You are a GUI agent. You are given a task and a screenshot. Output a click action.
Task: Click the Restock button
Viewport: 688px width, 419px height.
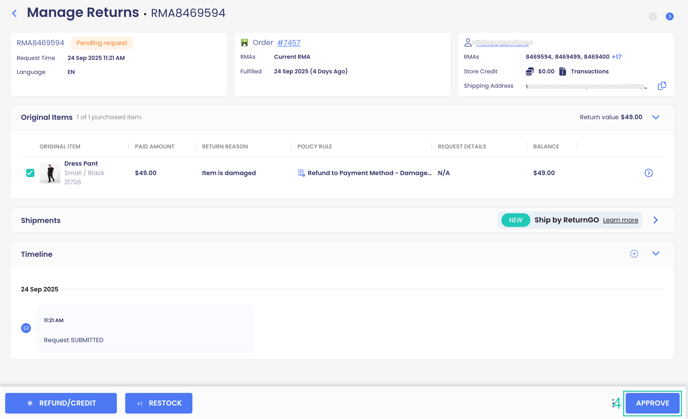click(x=159, y=403)
